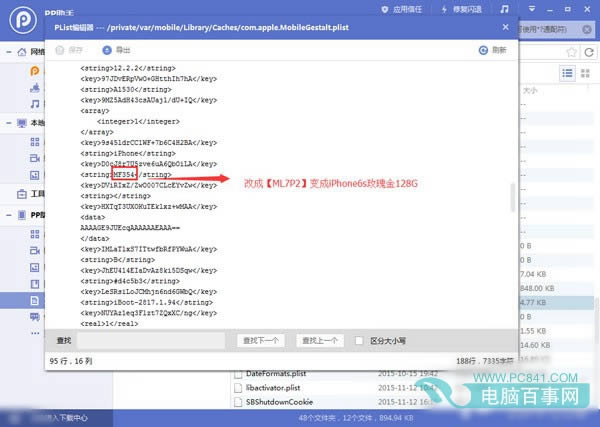Screen dimensions: 600x427
Task: Click the 12.2.2 string line
Action: click(x=128, y=68)
